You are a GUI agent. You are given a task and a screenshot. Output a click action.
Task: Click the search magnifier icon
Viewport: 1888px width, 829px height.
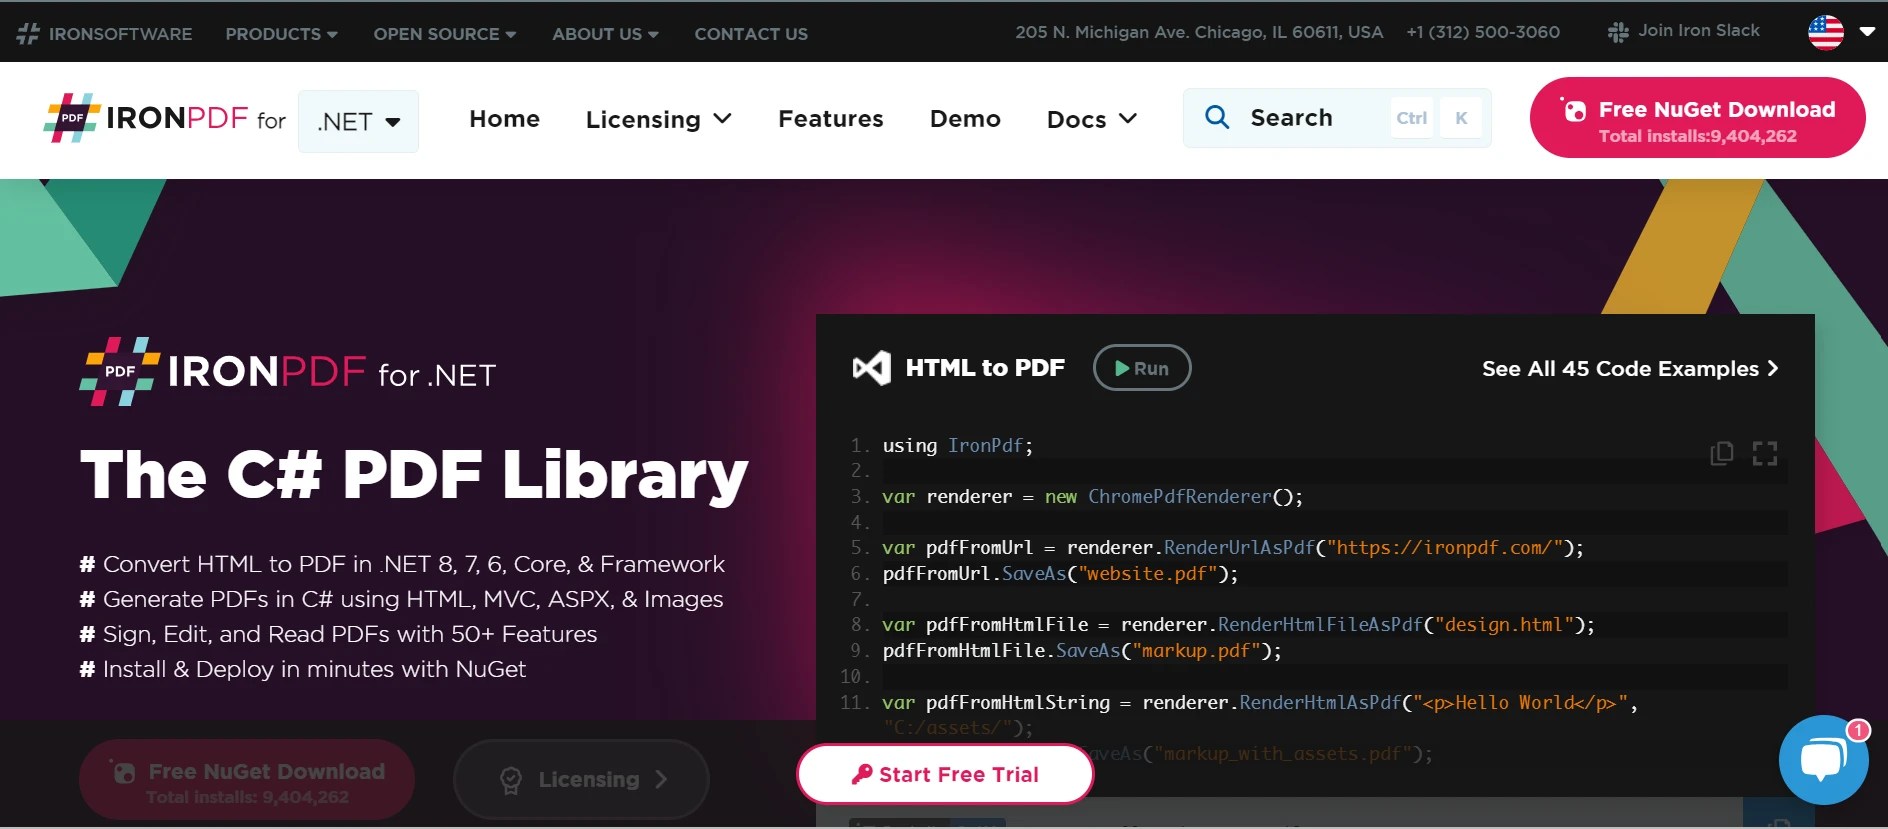1217,117
